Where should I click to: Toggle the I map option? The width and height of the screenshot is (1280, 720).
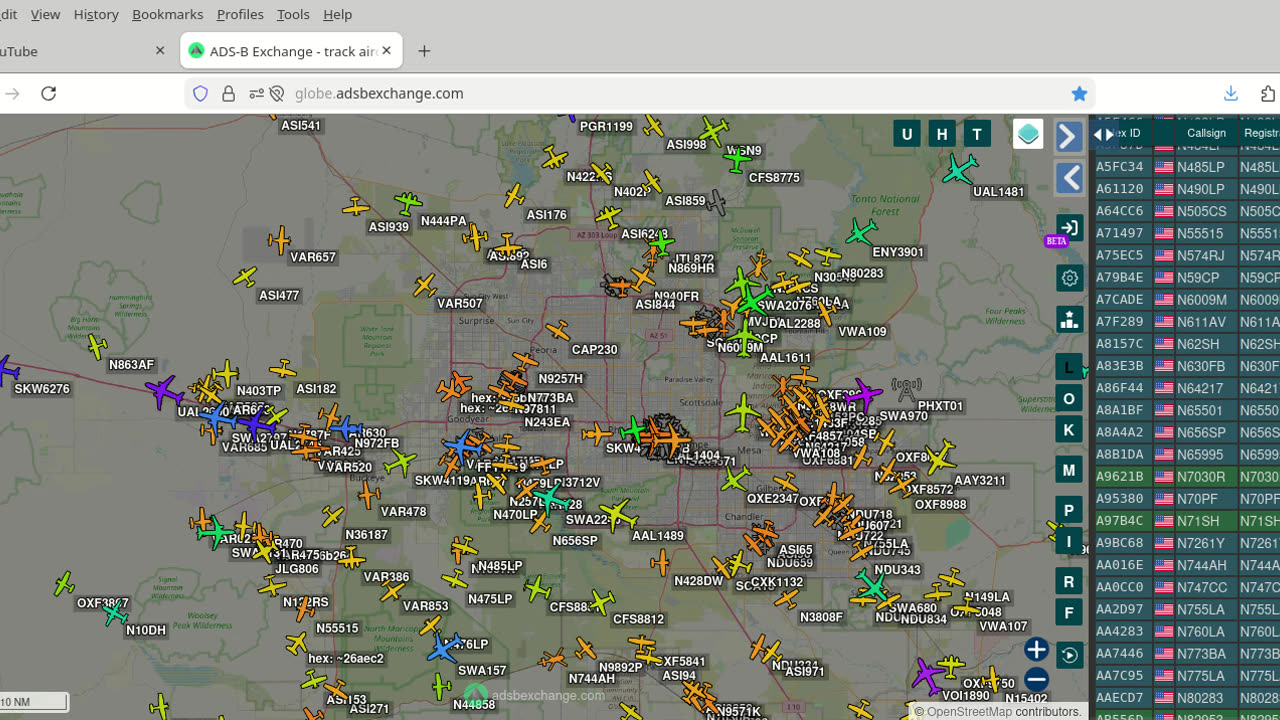click(x=1068, y=541)
